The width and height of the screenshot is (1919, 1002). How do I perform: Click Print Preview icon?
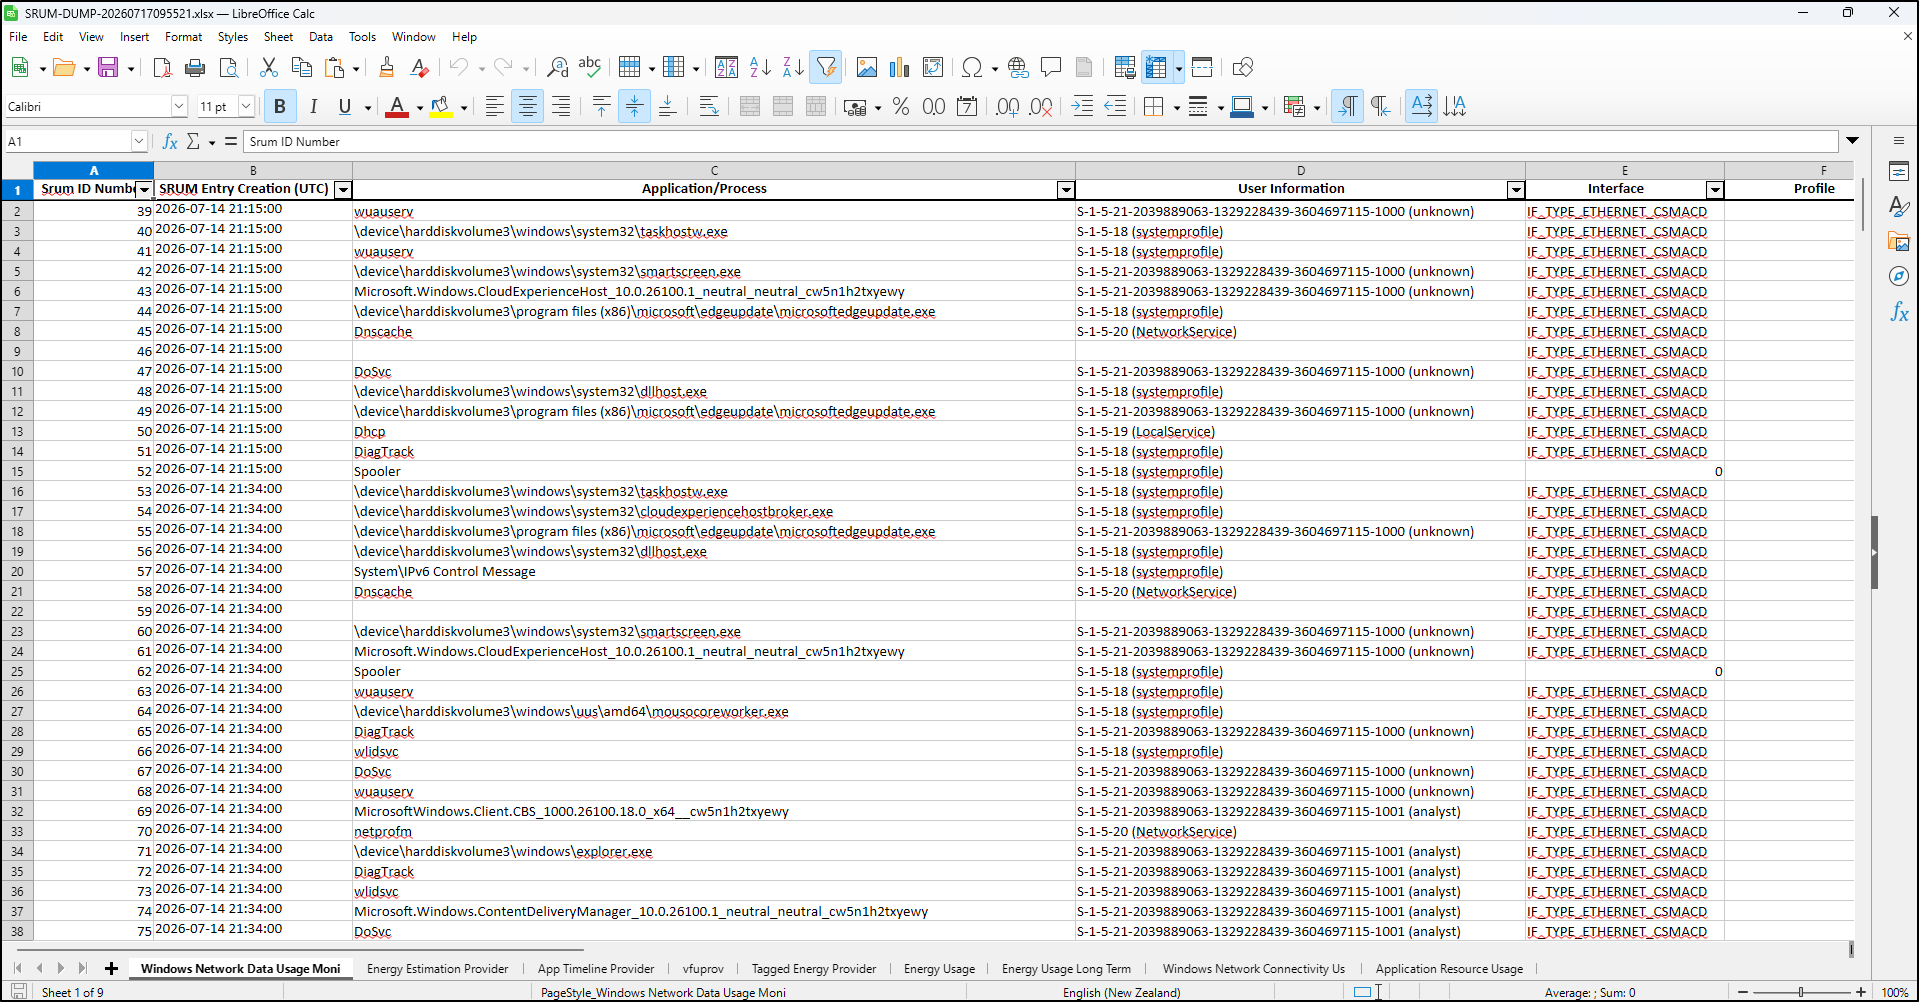[x=228, y=68]
